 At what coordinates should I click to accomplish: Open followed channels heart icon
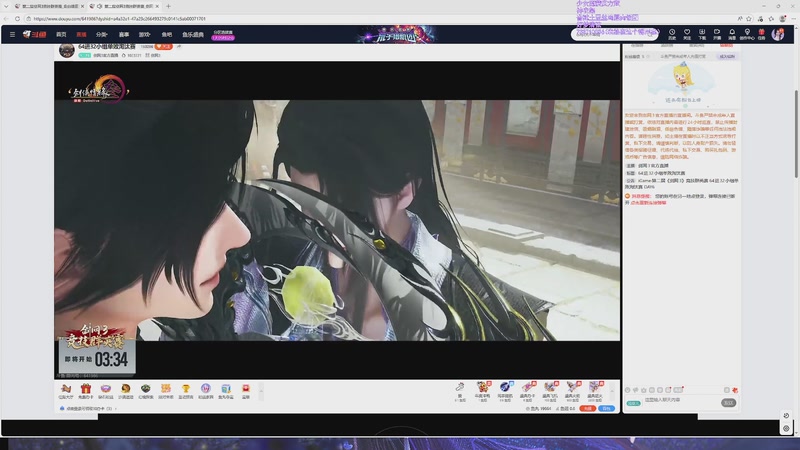point(687,34)
